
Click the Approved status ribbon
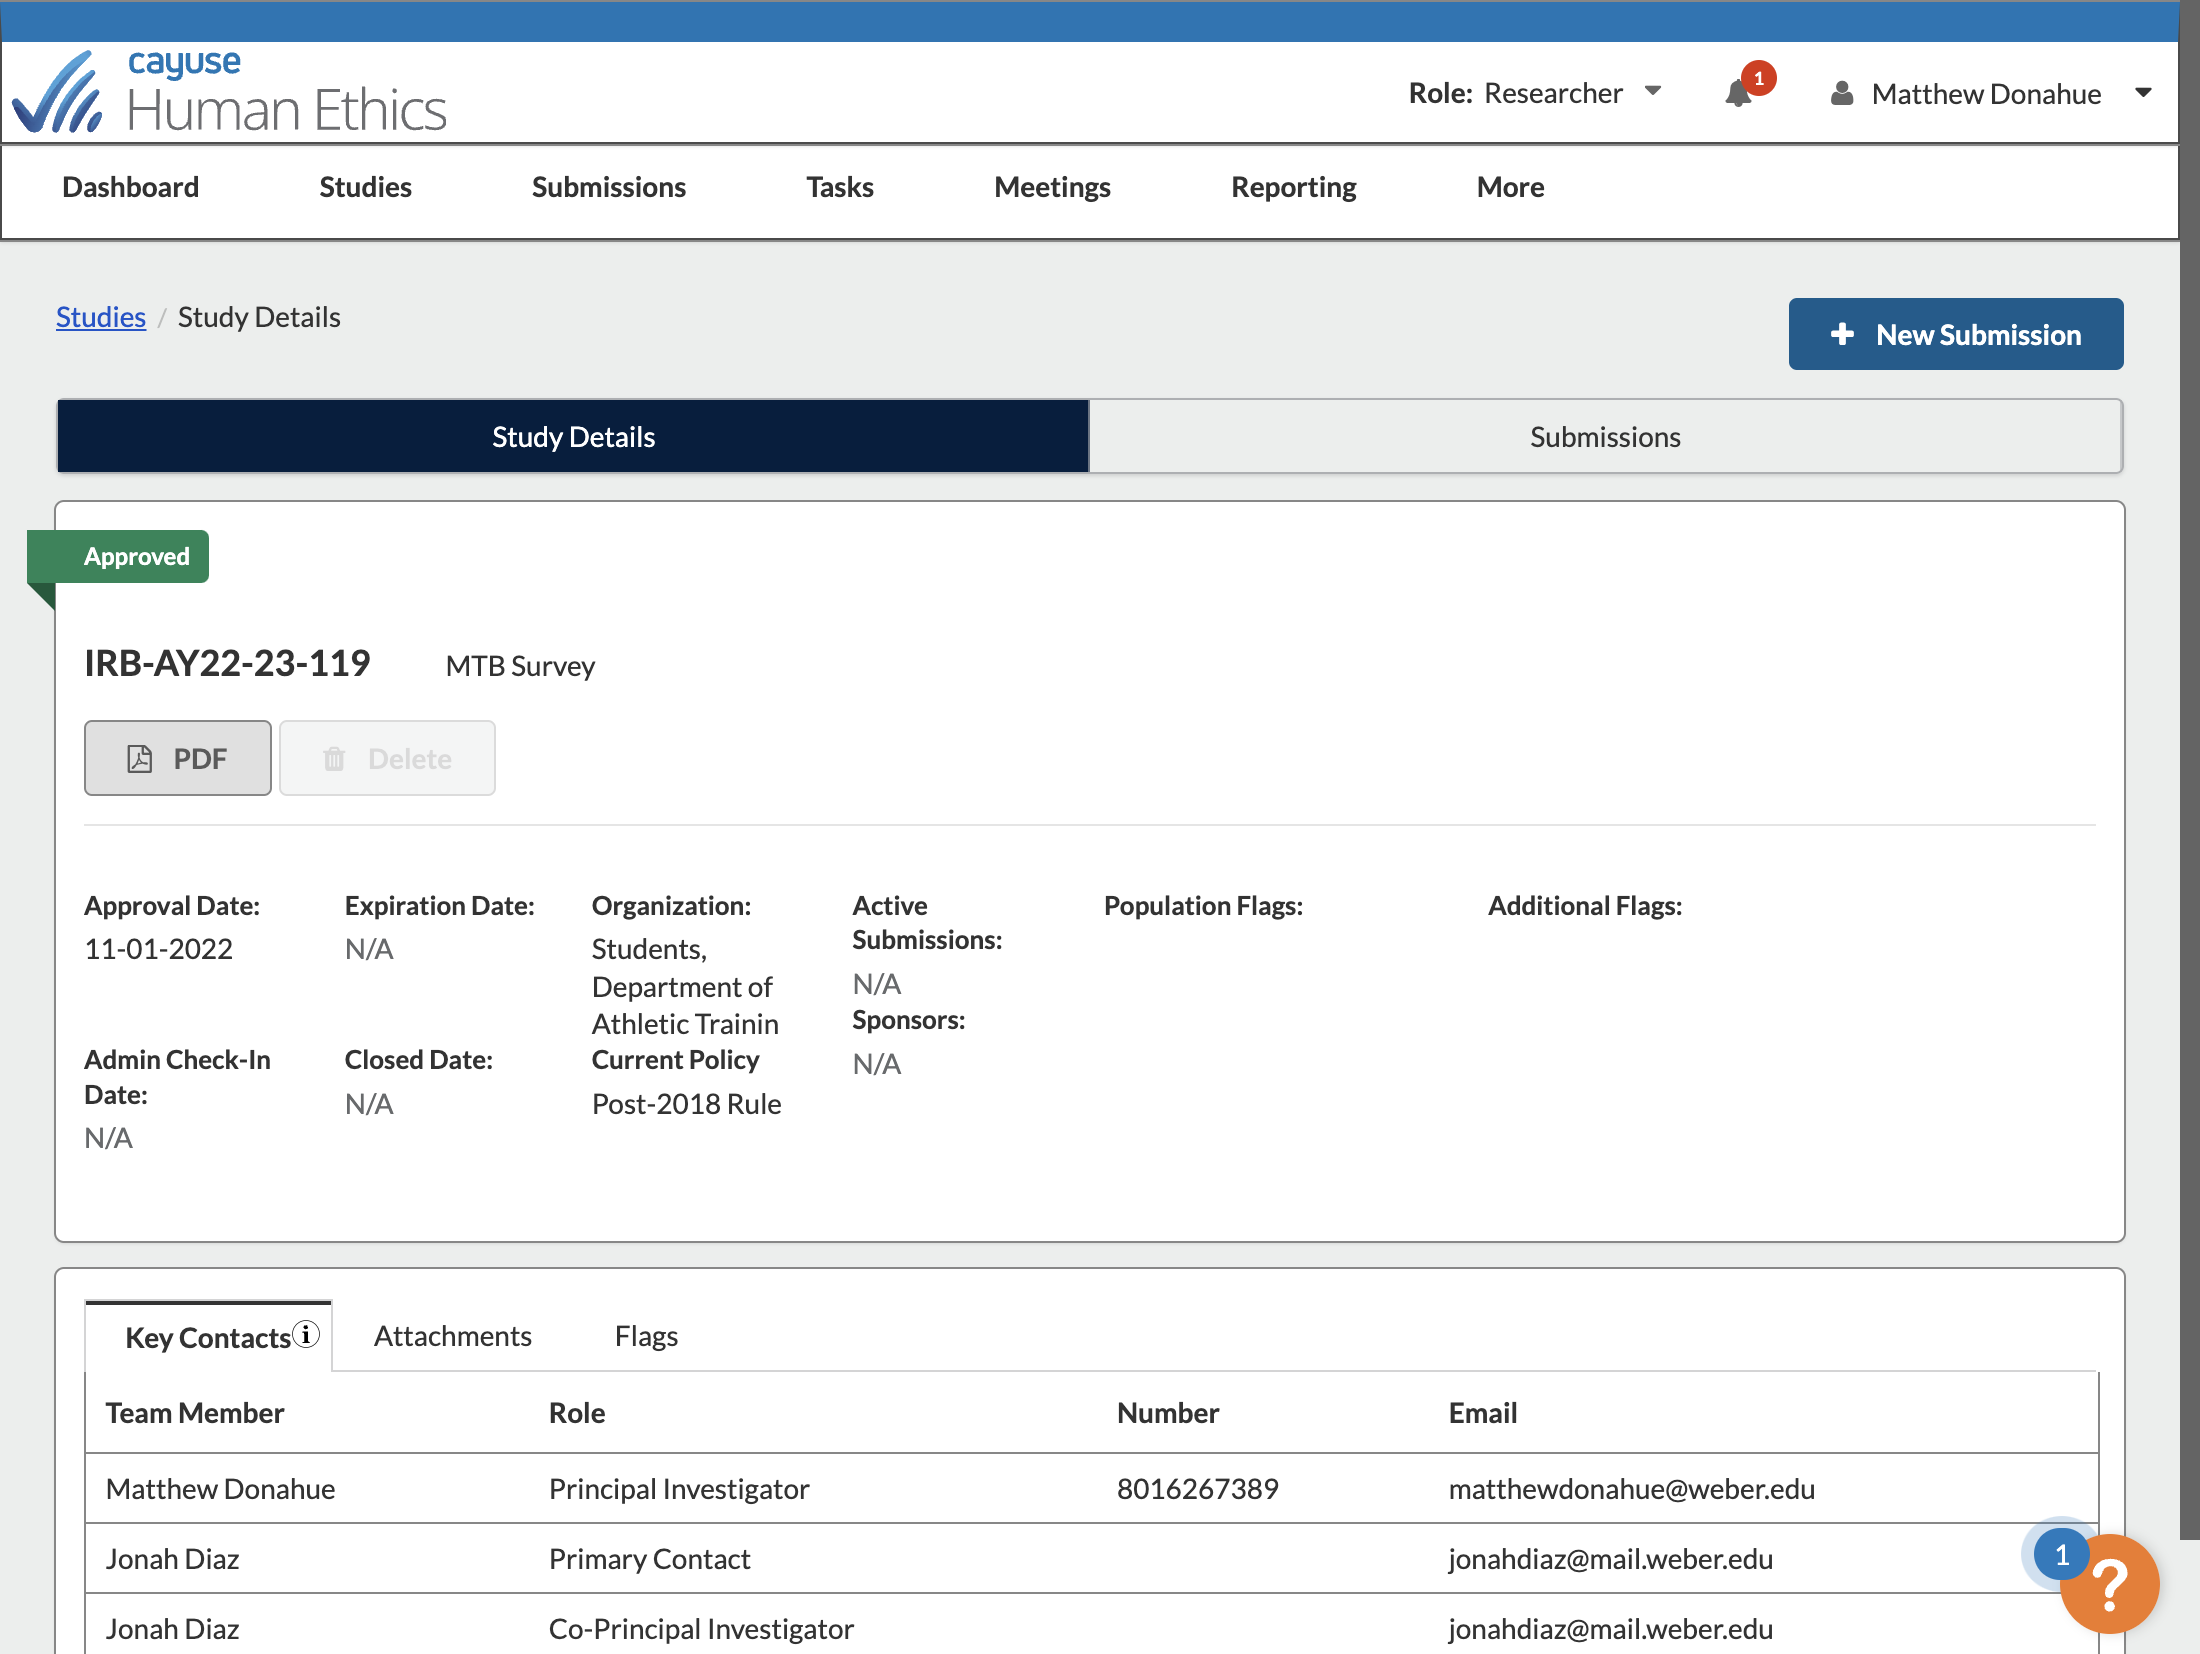(118, 556)
